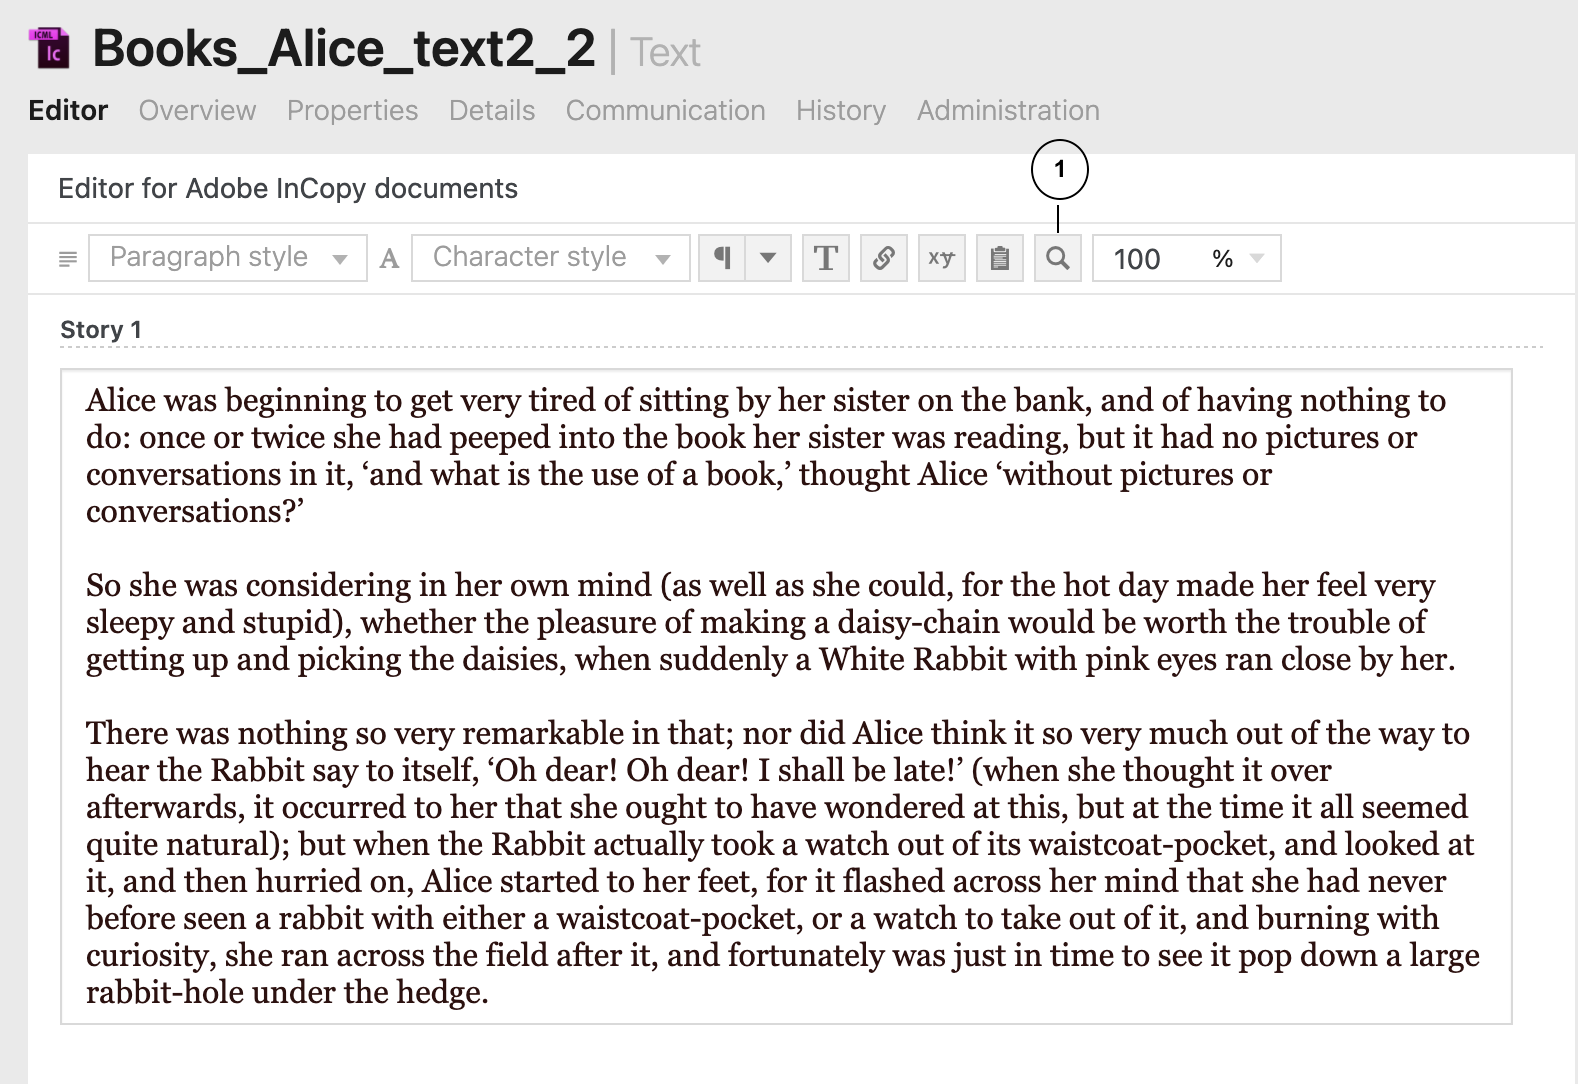Click inside the Story 1 text area
Viewport: 1578px width, 1084px height.
(x=785, y=695)
